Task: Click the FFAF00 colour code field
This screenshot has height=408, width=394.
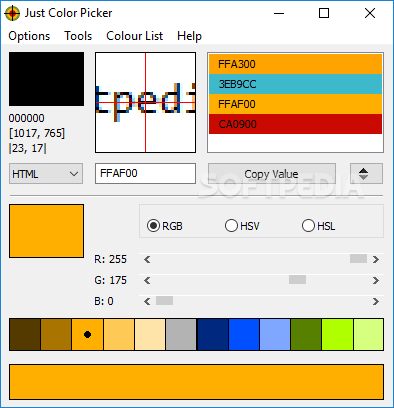Action: 145,173
